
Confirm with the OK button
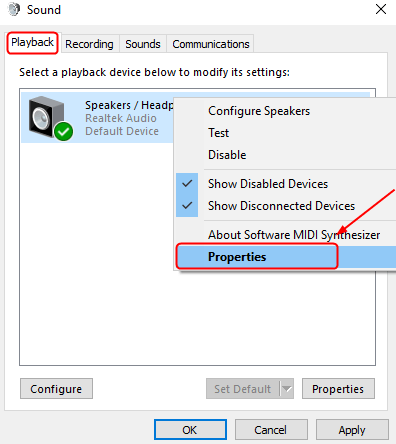coord(190,430)
